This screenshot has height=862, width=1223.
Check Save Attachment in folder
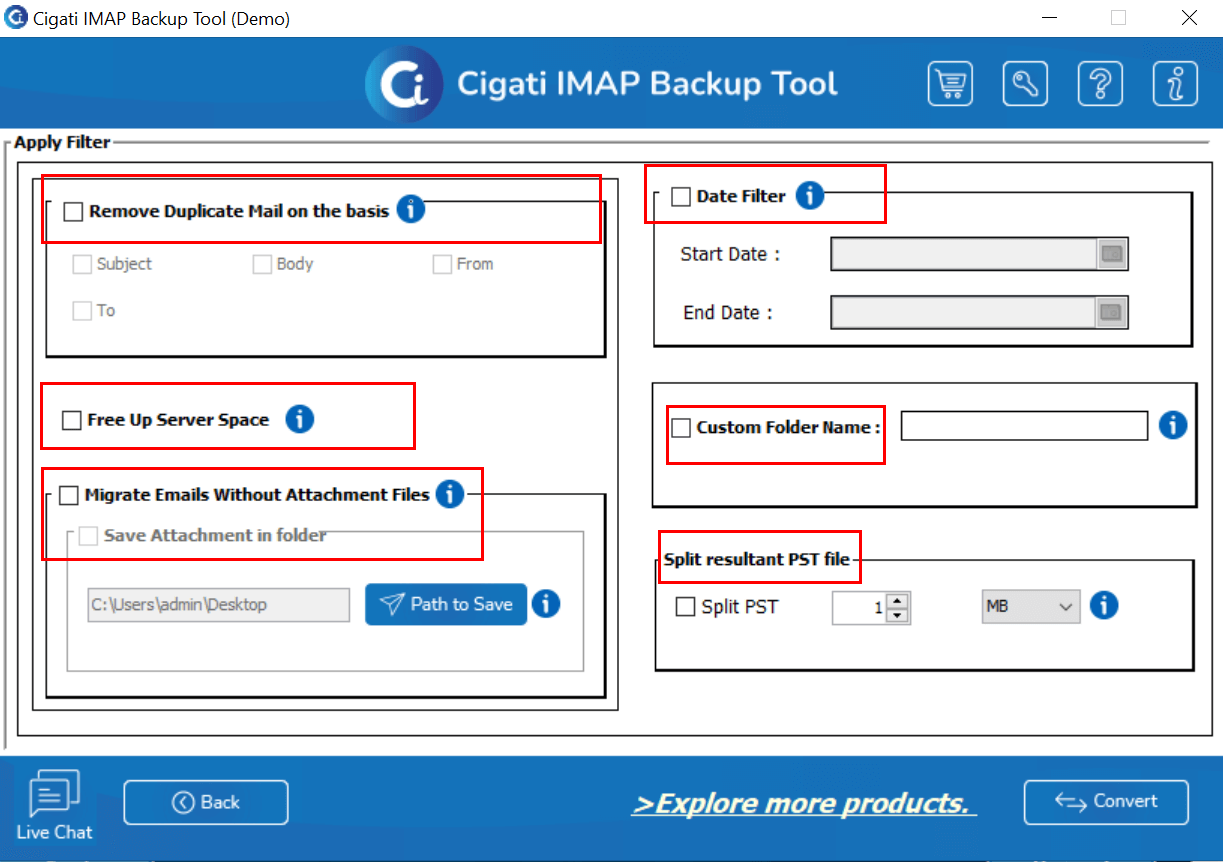[x=88, y=536]
